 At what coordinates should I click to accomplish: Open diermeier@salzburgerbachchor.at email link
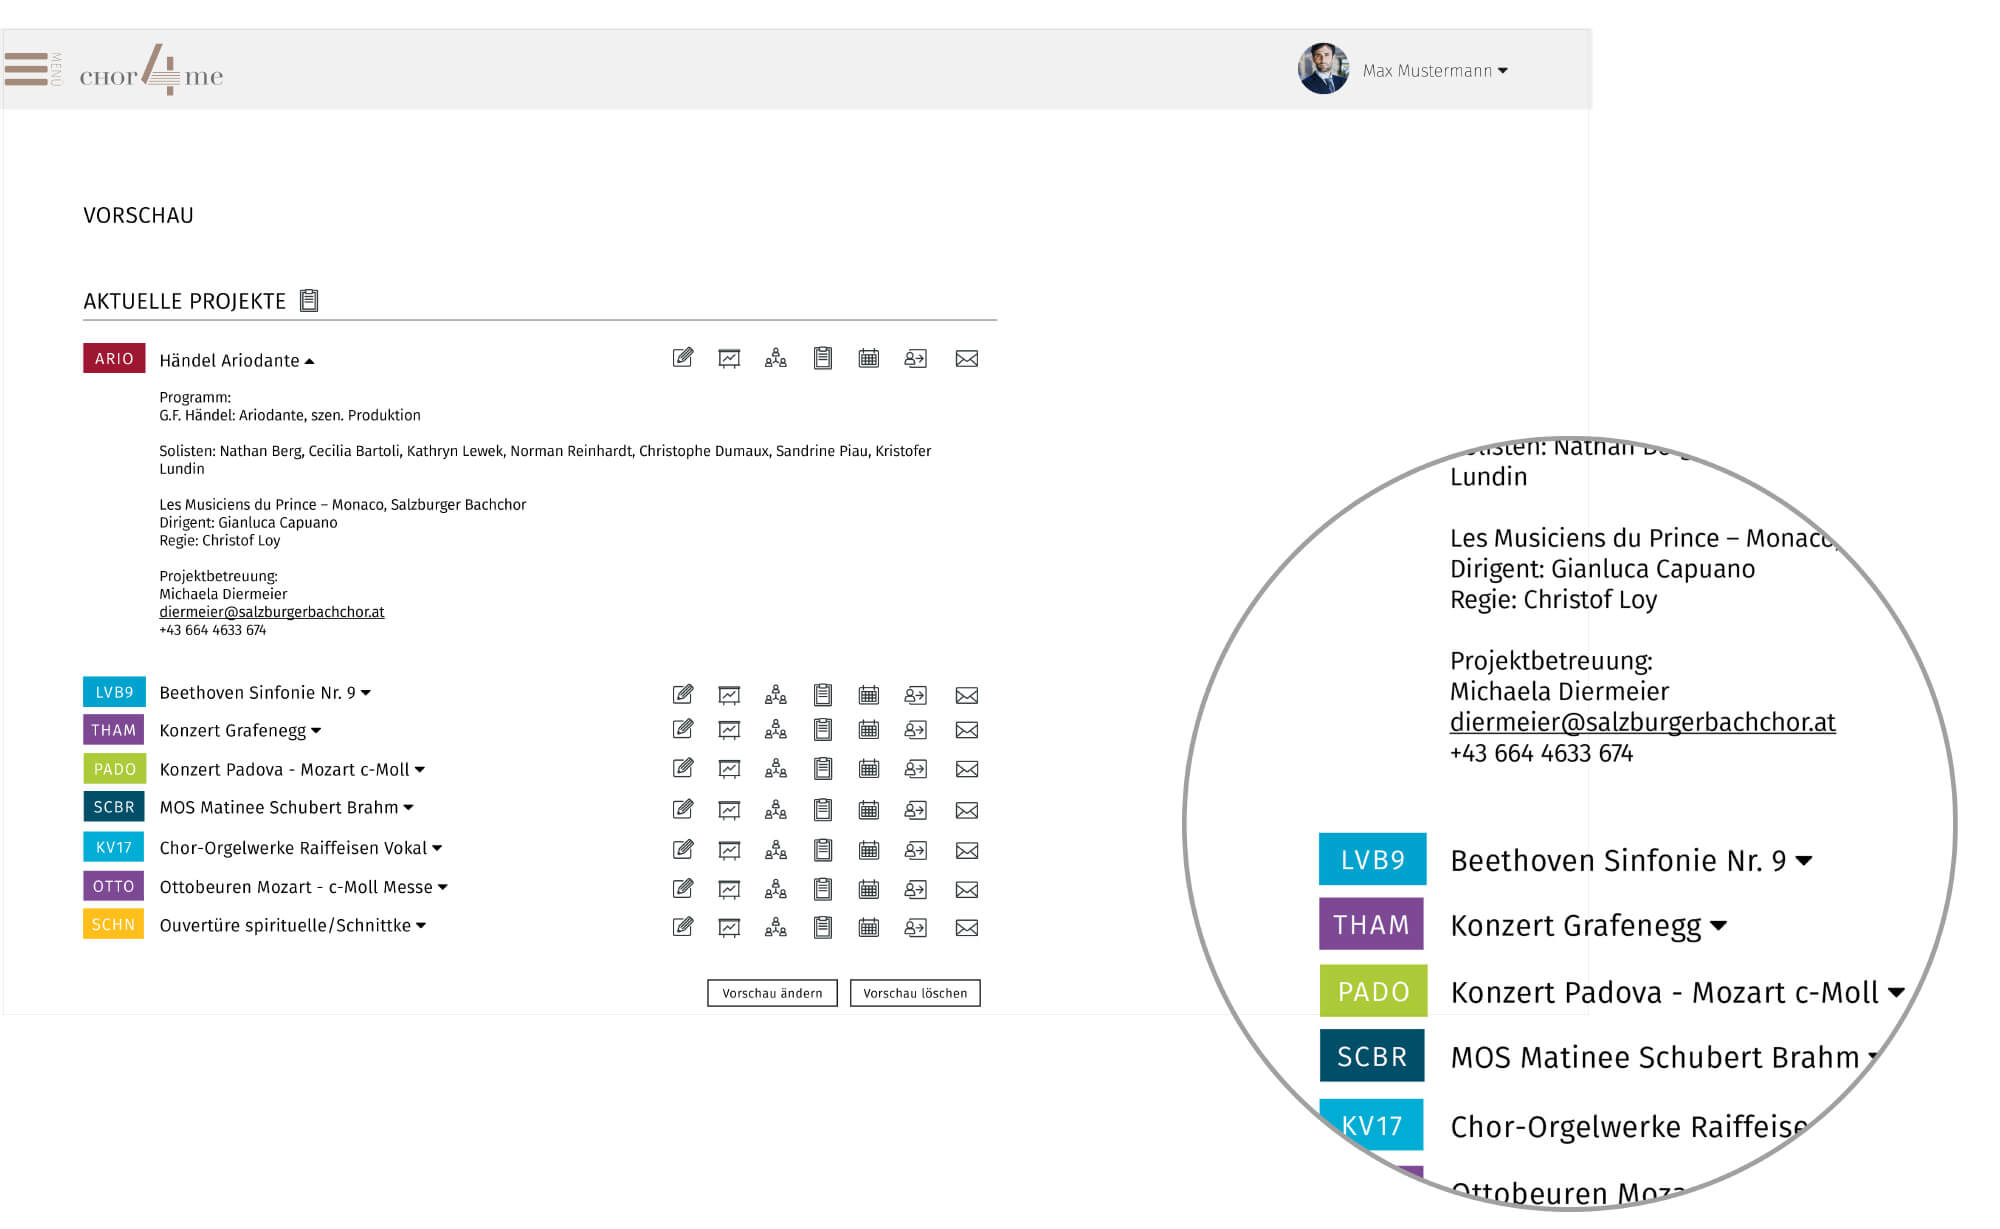272,611
